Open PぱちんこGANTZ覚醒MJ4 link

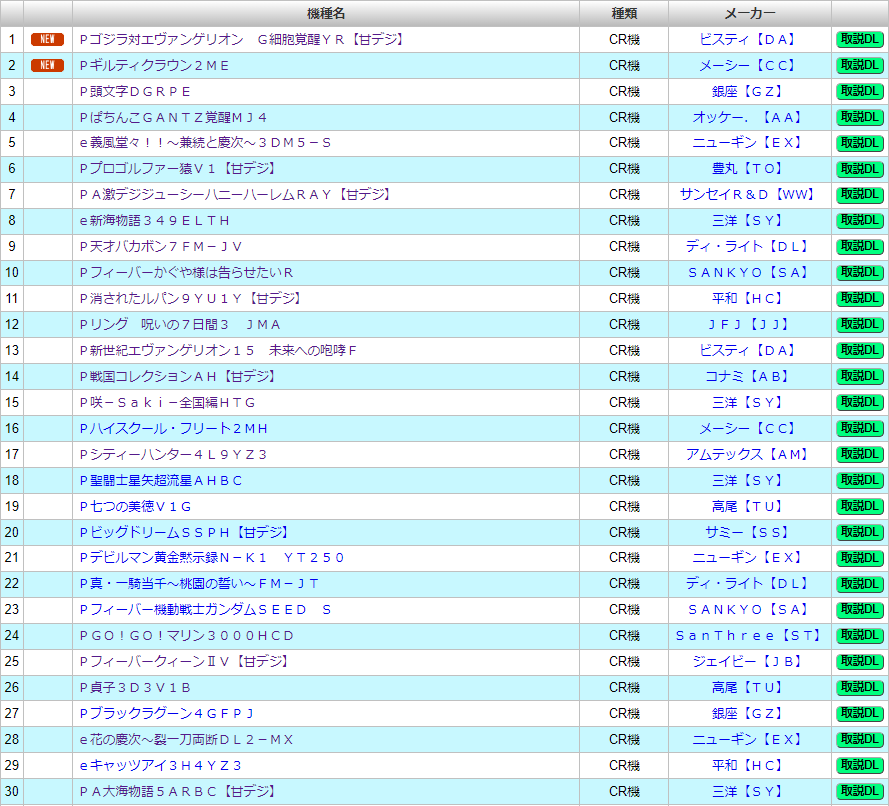pyautogui.click(x=173, y=117)
